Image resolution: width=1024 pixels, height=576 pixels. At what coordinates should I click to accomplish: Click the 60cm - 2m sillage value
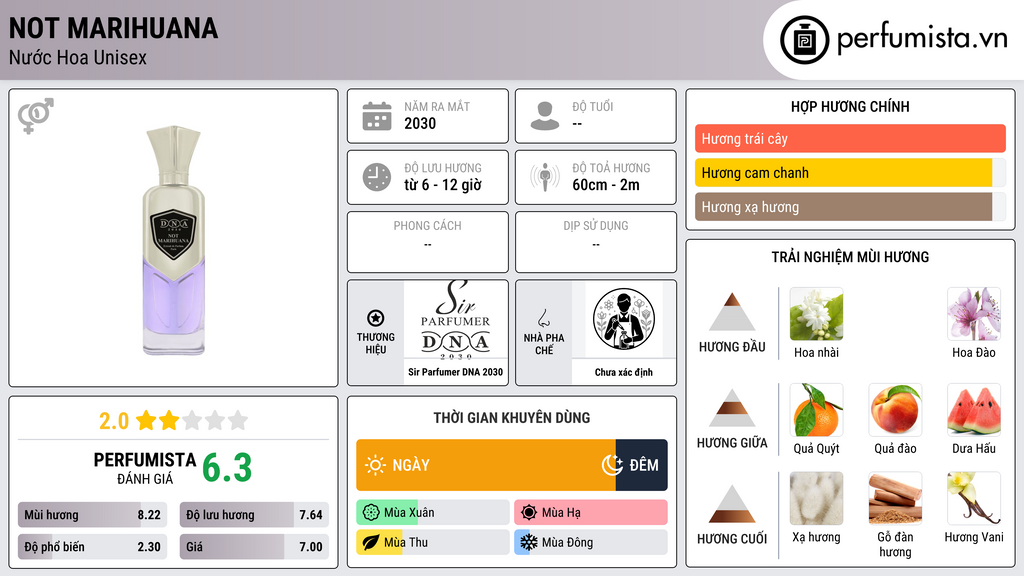pyautogui.click(x=606, y=185)
